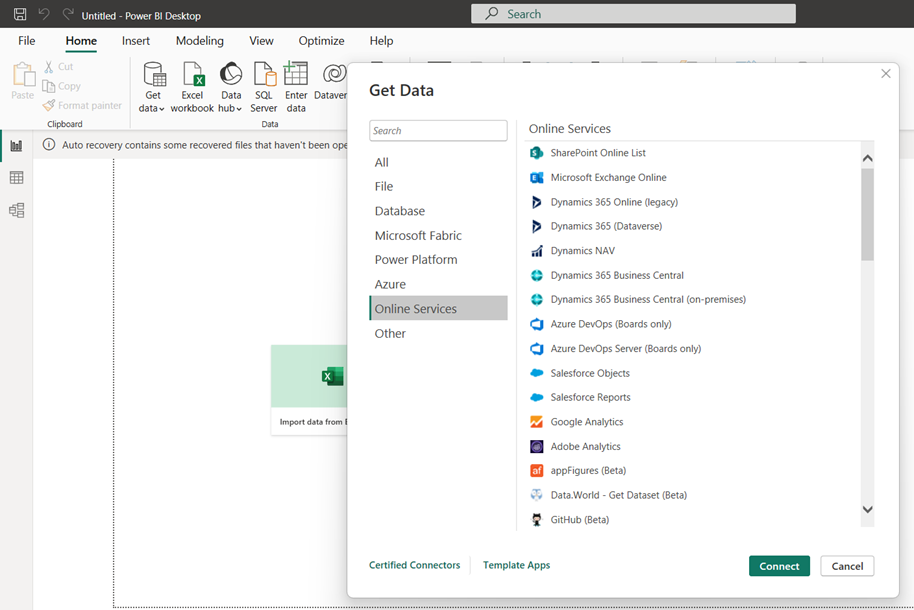Viewport: 914px width, 610px height.
Task: Expand the Data hub dropdown arrow
Action: pyautogui.click(x=239, y=109)
